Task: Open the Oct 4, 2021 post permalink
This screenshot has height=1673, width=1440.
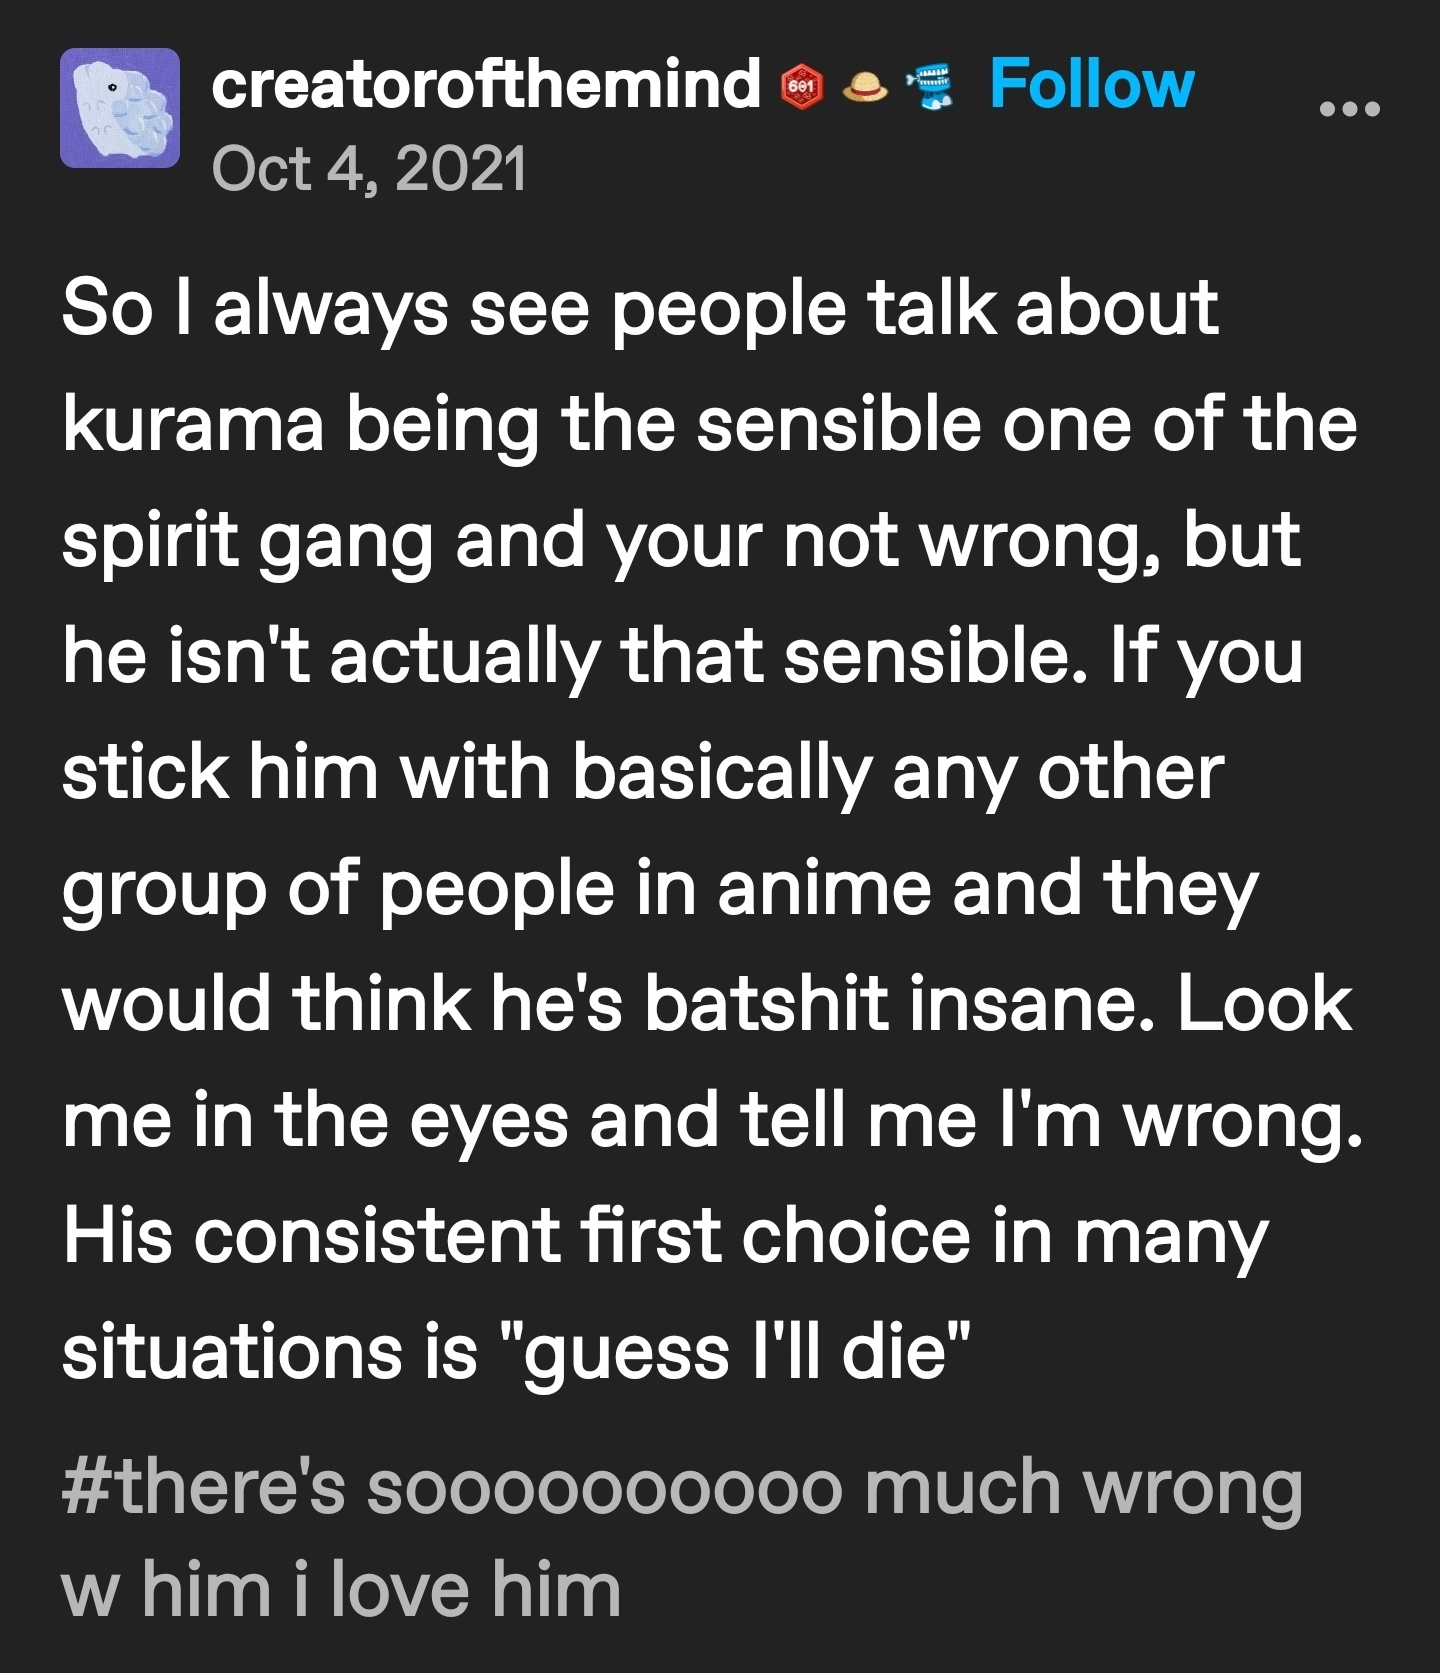Action: 369,167
